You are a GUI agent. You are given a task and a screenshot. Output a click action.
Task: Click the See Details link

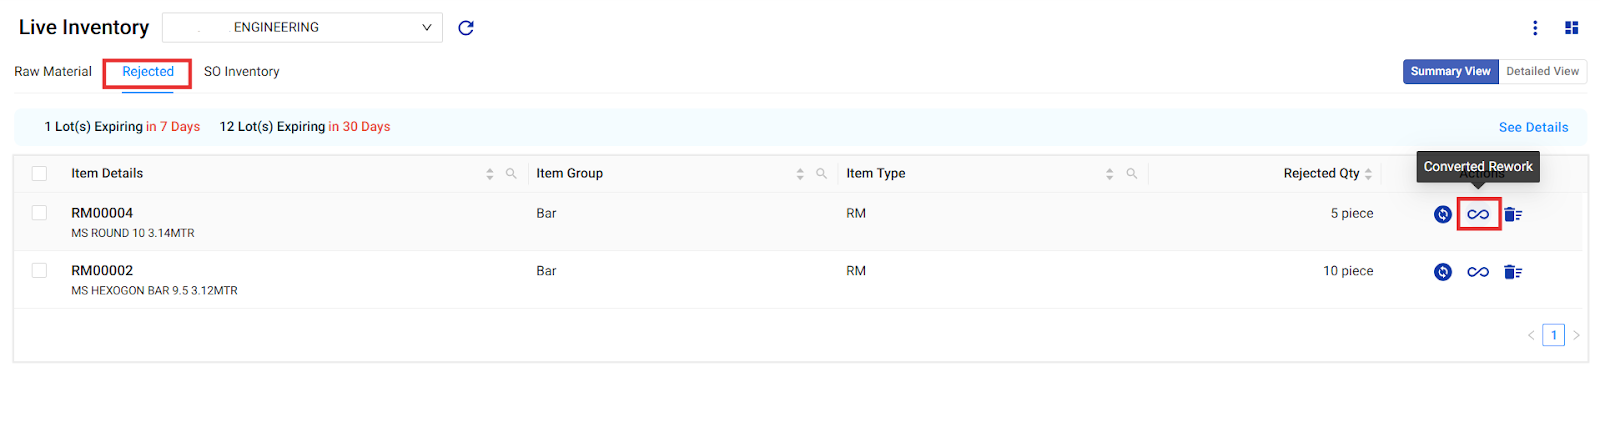[x=1533, y=127]
